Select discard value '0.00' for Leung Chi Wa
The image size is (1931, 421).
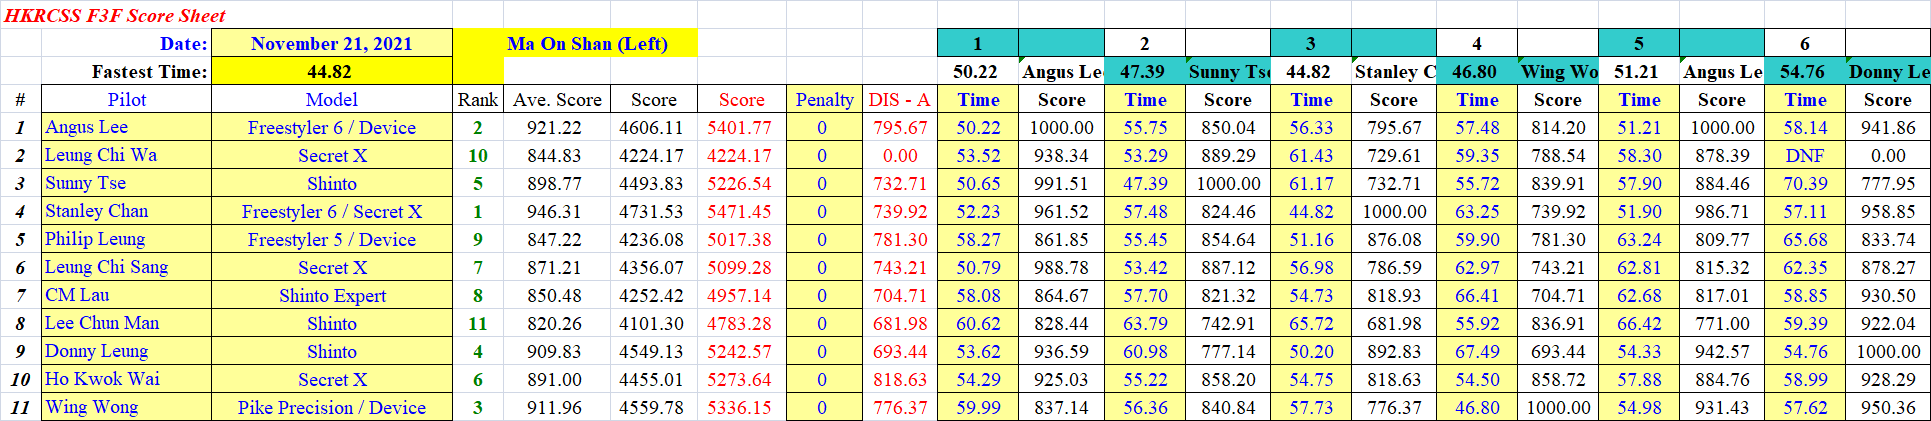900,155
